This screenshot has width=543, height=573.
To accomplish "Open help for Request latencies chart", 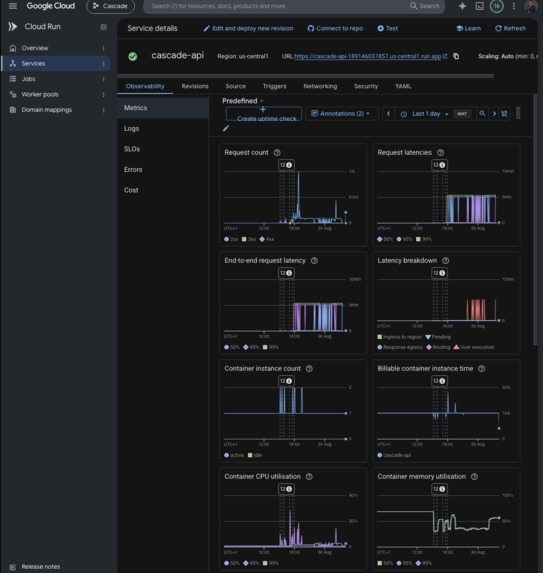I will [440, 152].
